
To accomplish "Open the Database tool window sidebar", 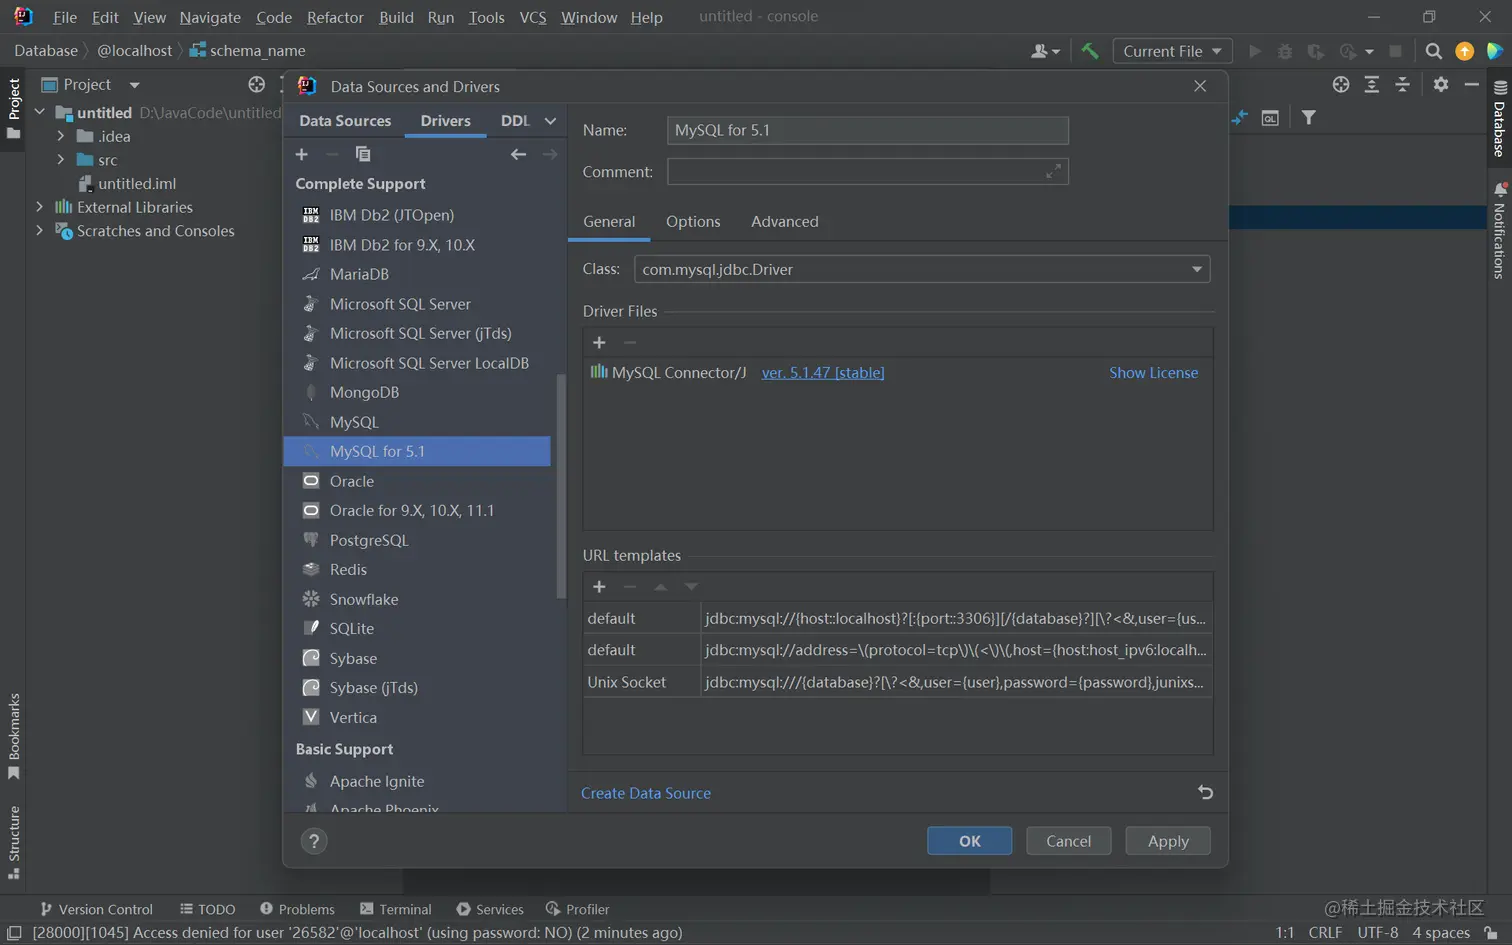I will (x=1499, y=118).
